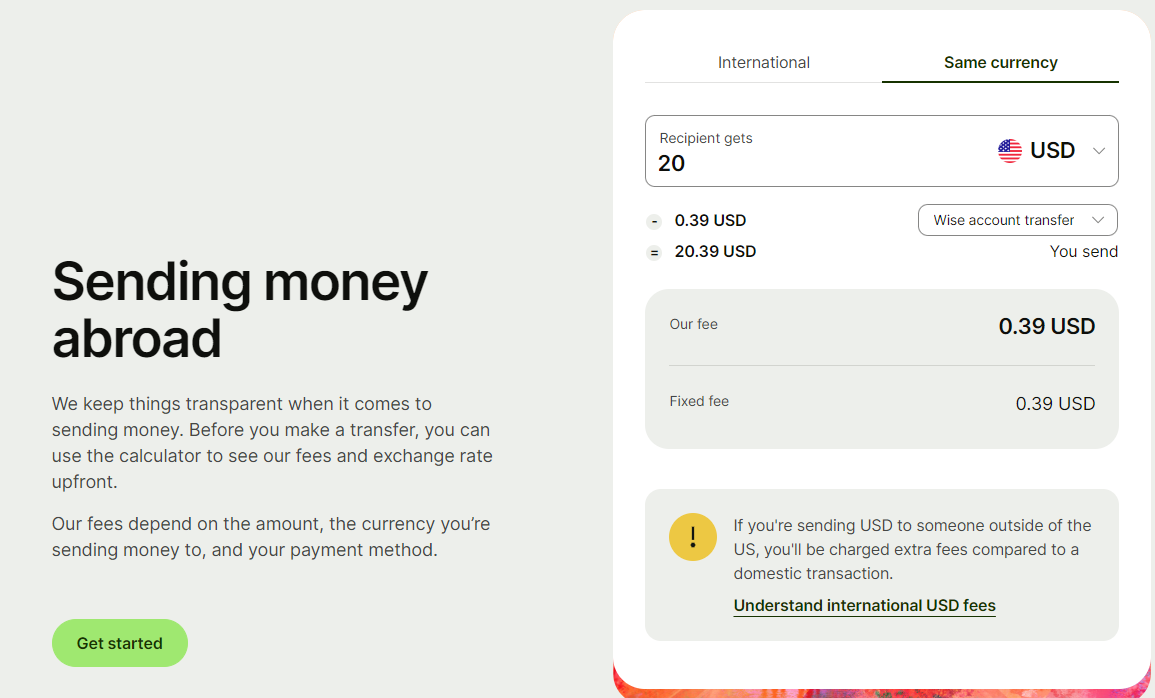Click the US flag icon
The image size is (1155, 698).
coord(1009,151)
